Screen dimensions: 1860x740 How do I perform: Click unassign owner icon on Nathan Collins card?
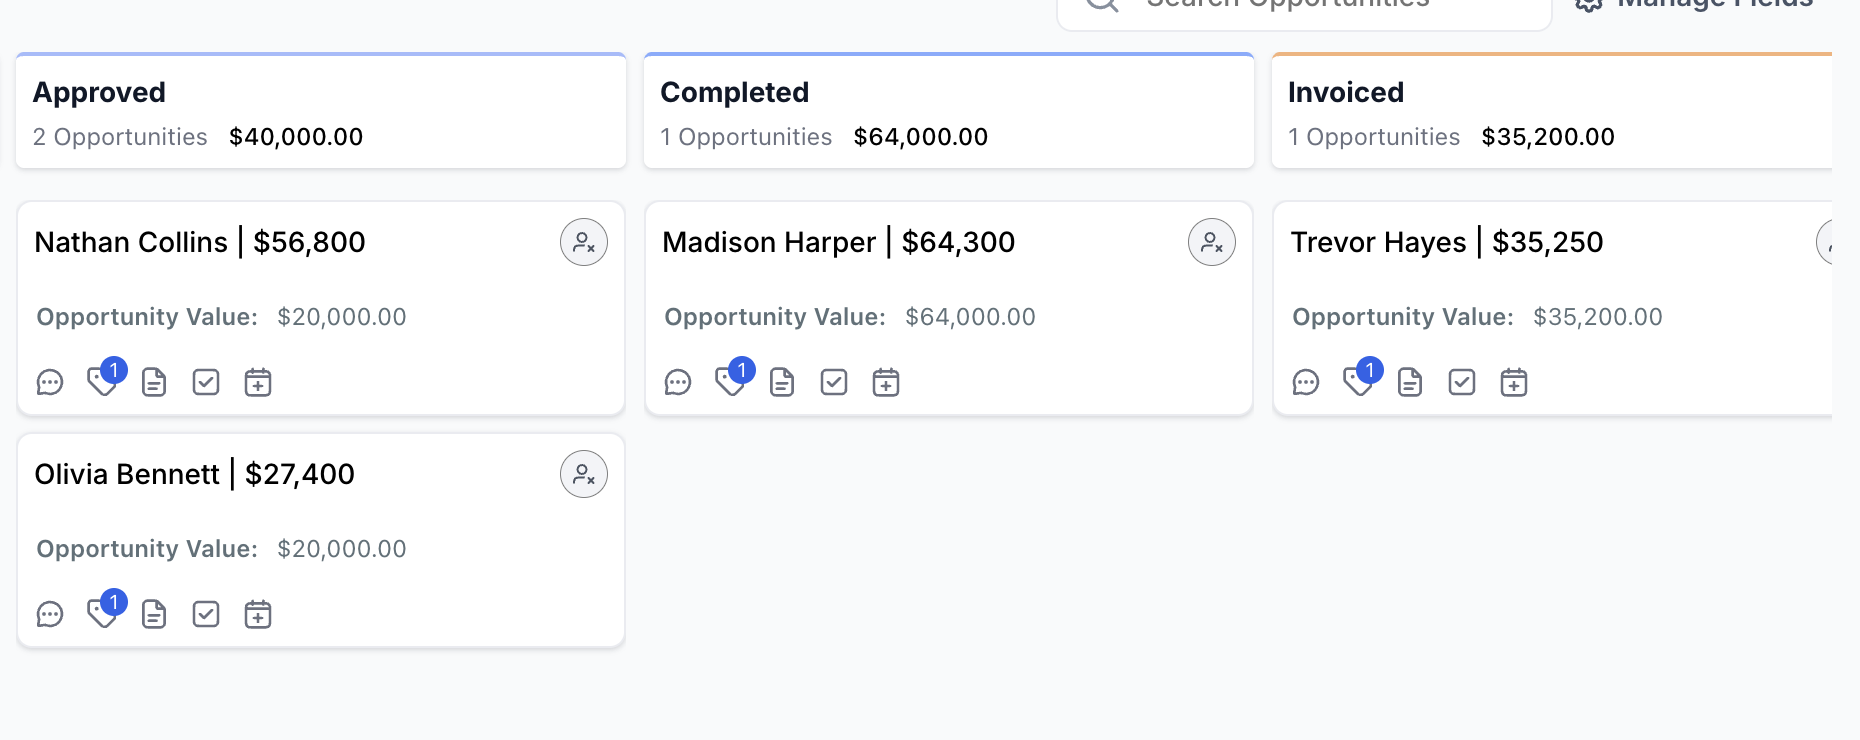[583, 242]
